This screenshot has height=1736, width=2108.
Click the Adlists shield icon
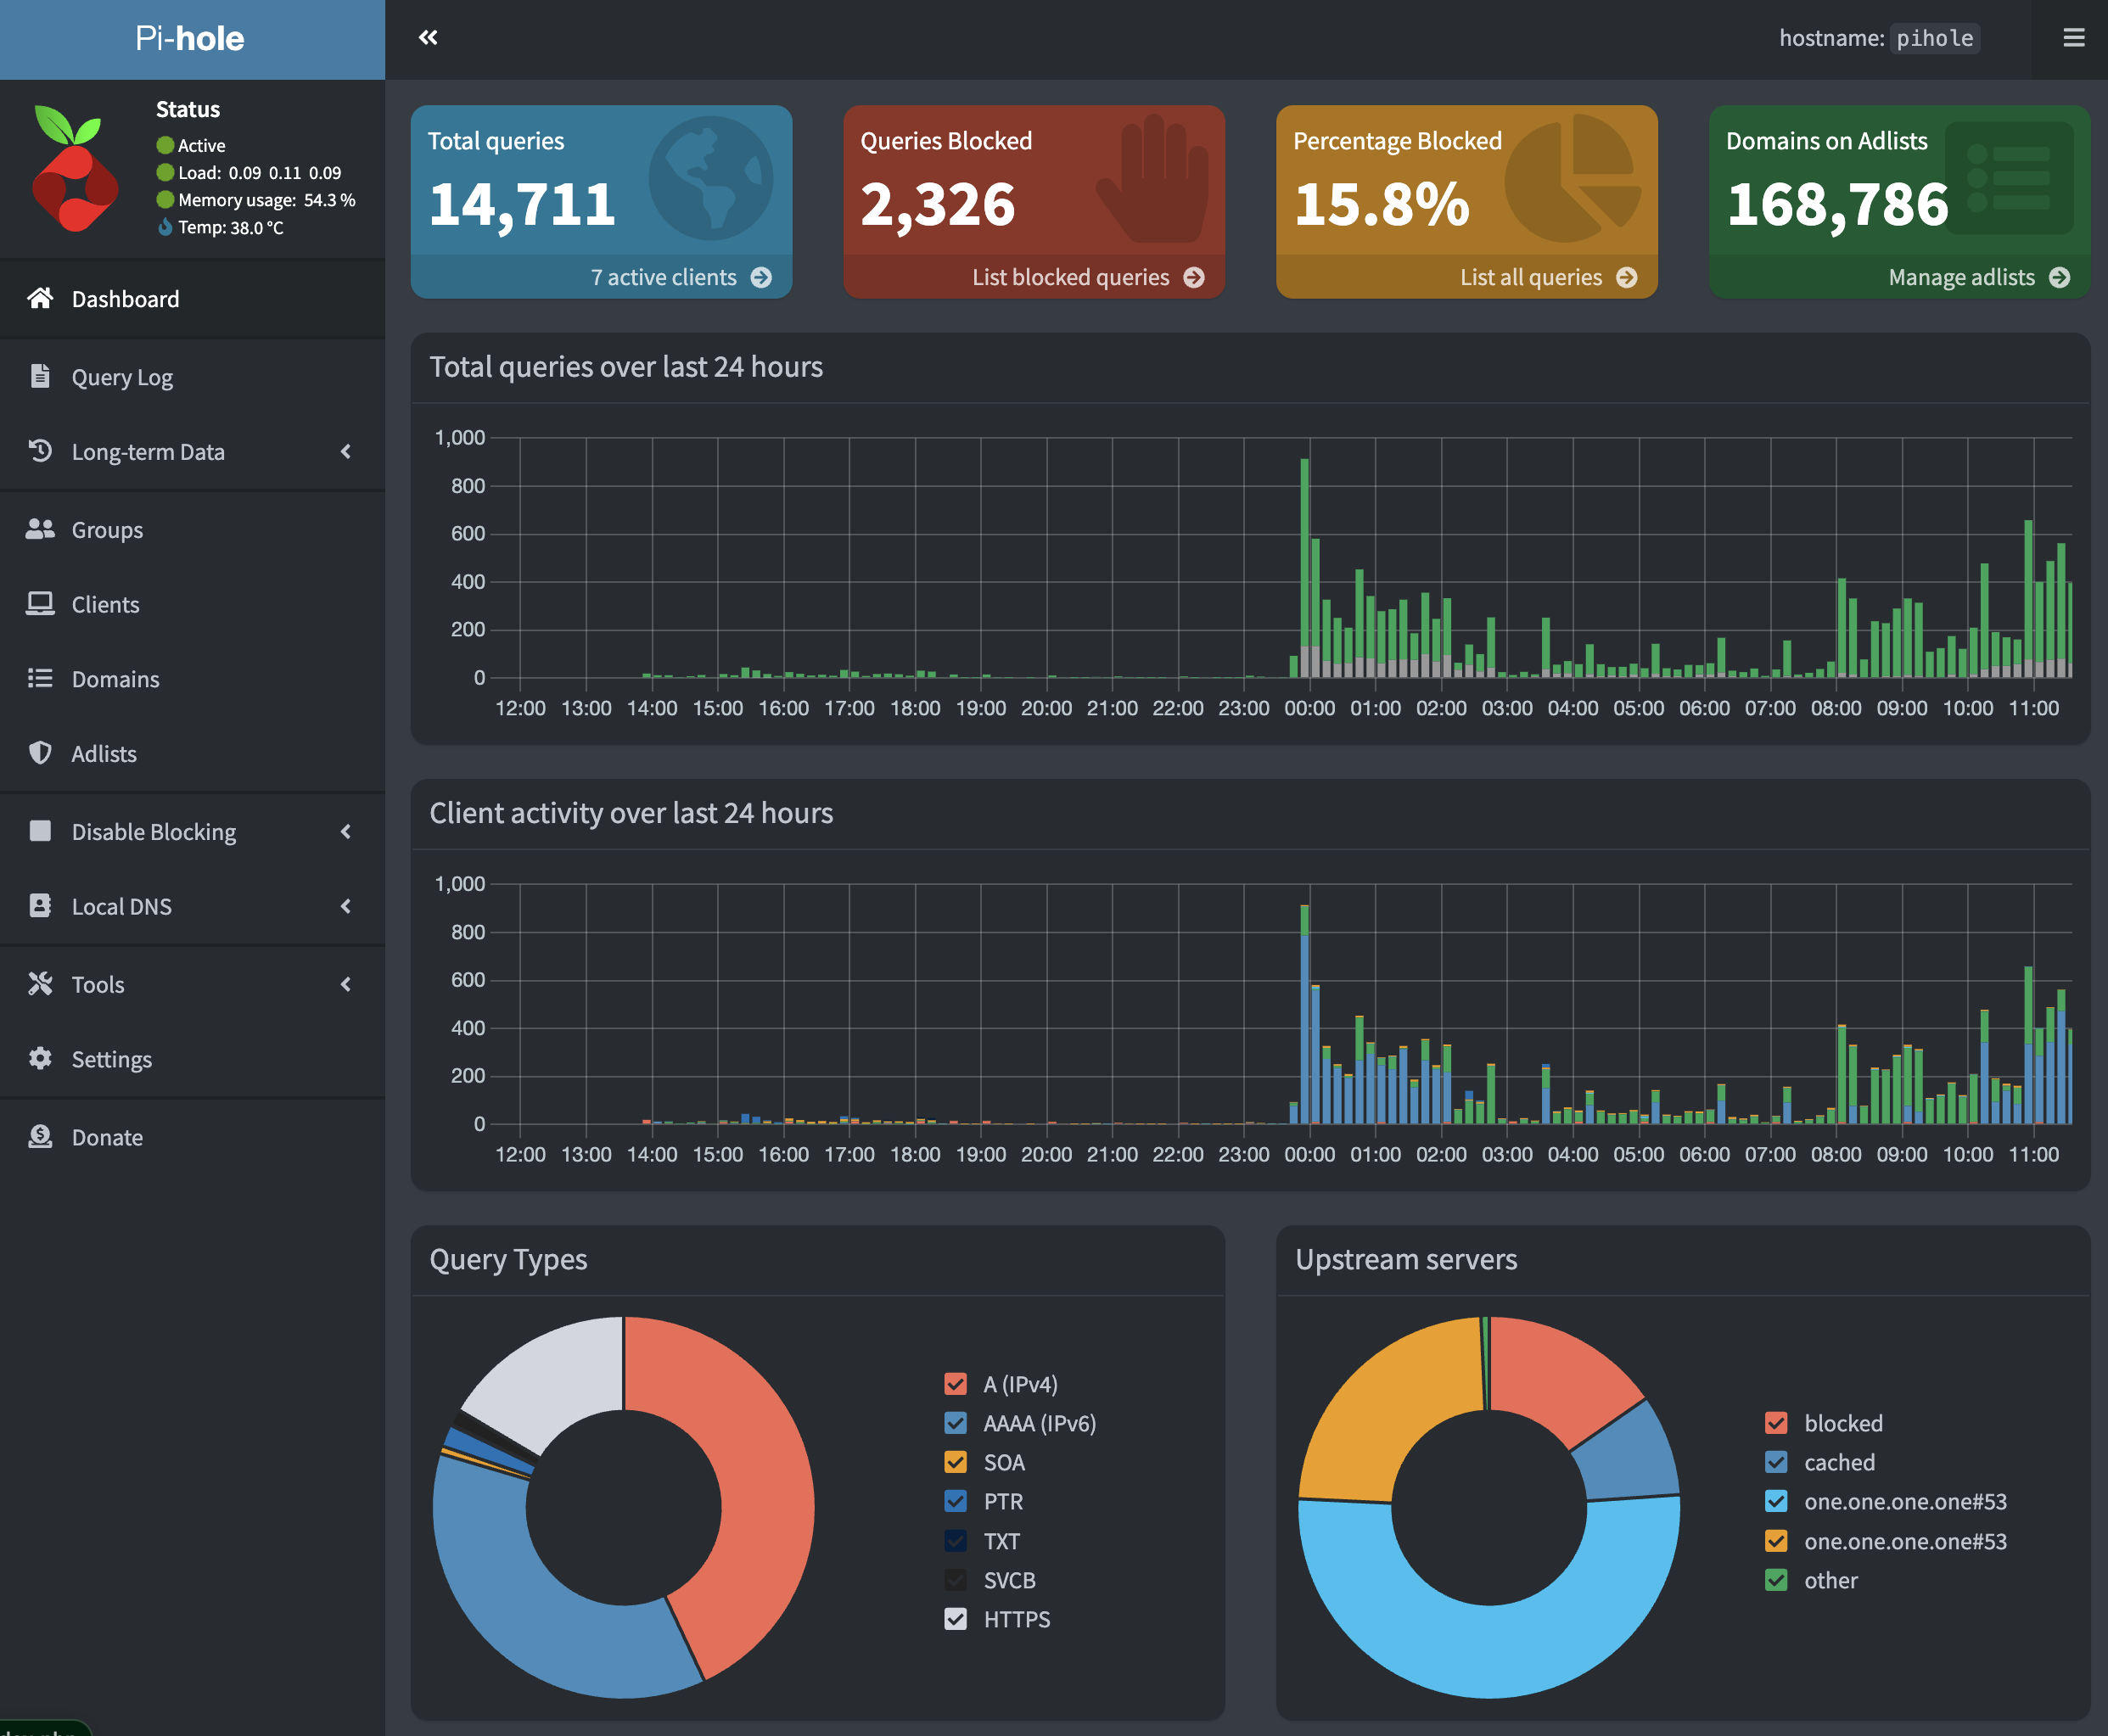coord(40,753)
